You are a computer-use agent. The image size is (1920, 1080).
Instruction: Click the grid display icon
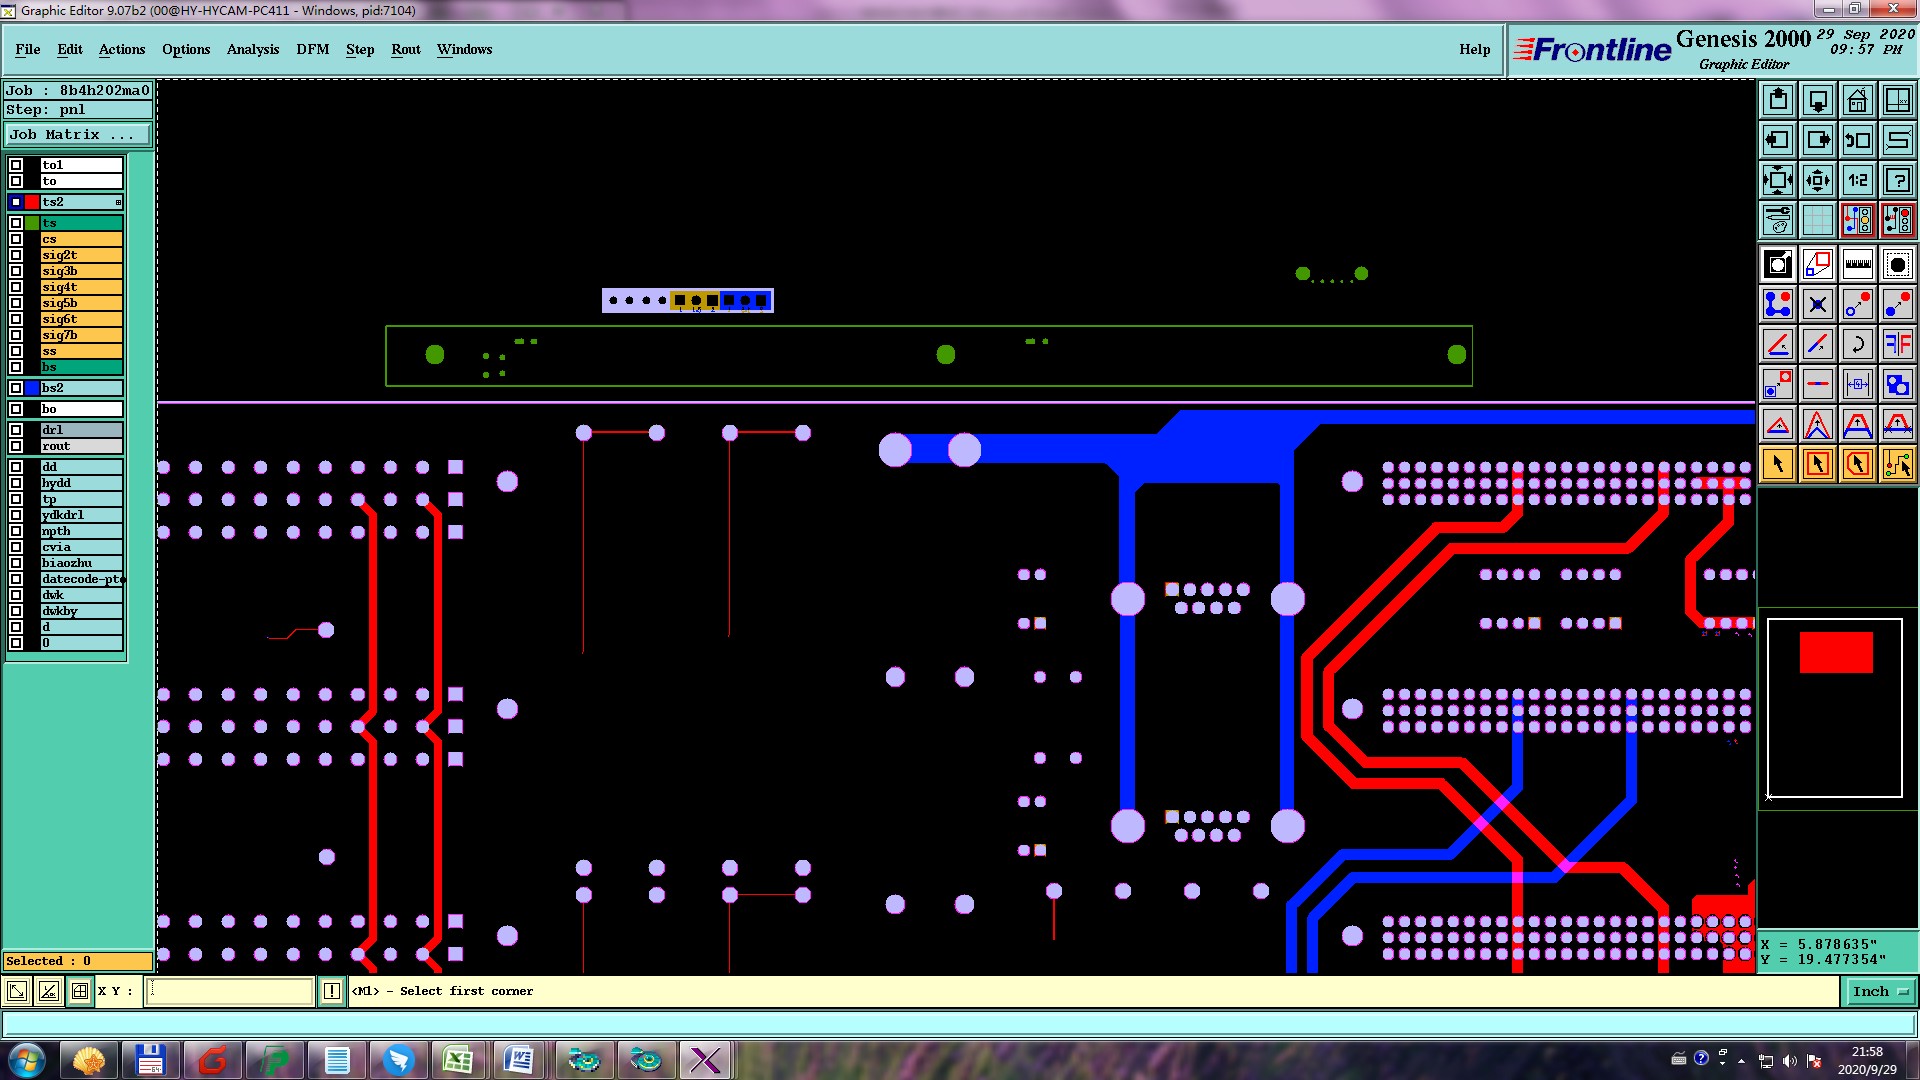1817,220
